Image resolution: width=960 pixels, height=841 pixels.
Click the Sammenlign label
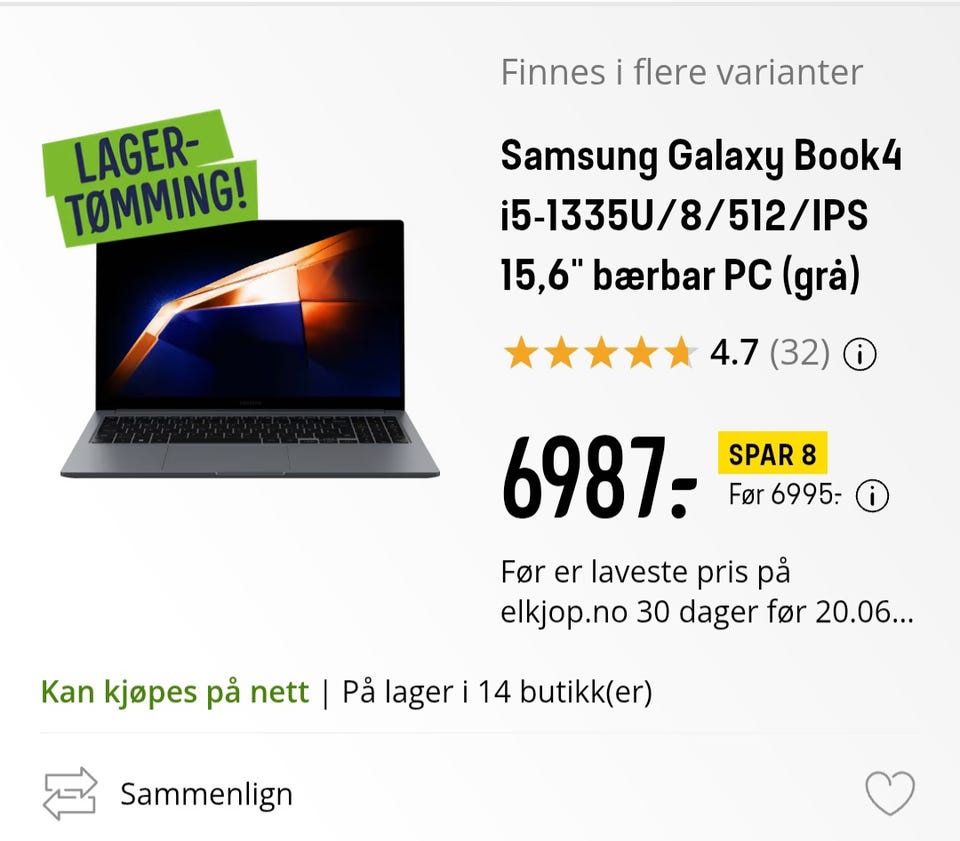(206, 794)
